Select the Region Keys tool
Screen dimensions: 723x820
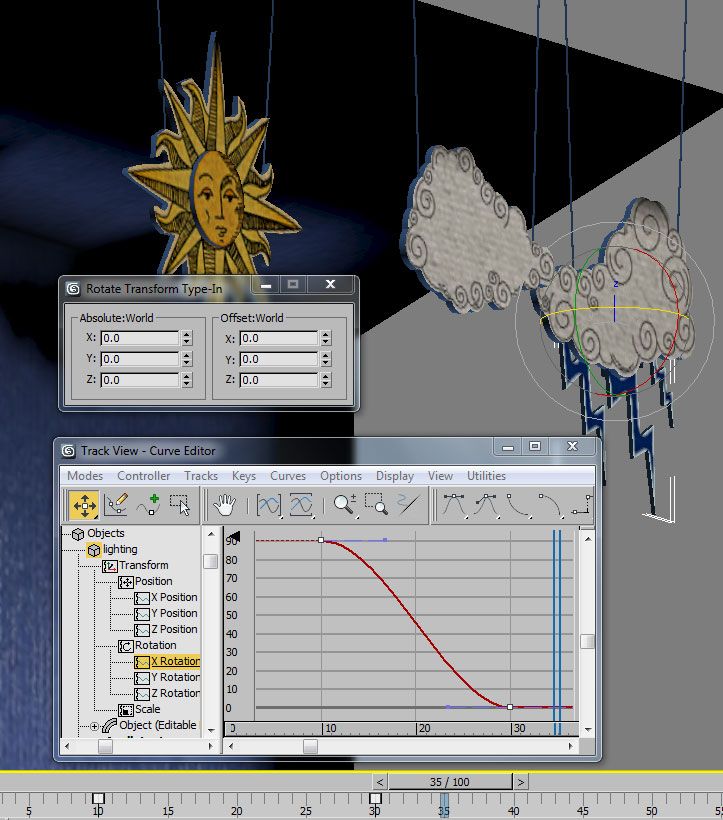click(180, 504)
